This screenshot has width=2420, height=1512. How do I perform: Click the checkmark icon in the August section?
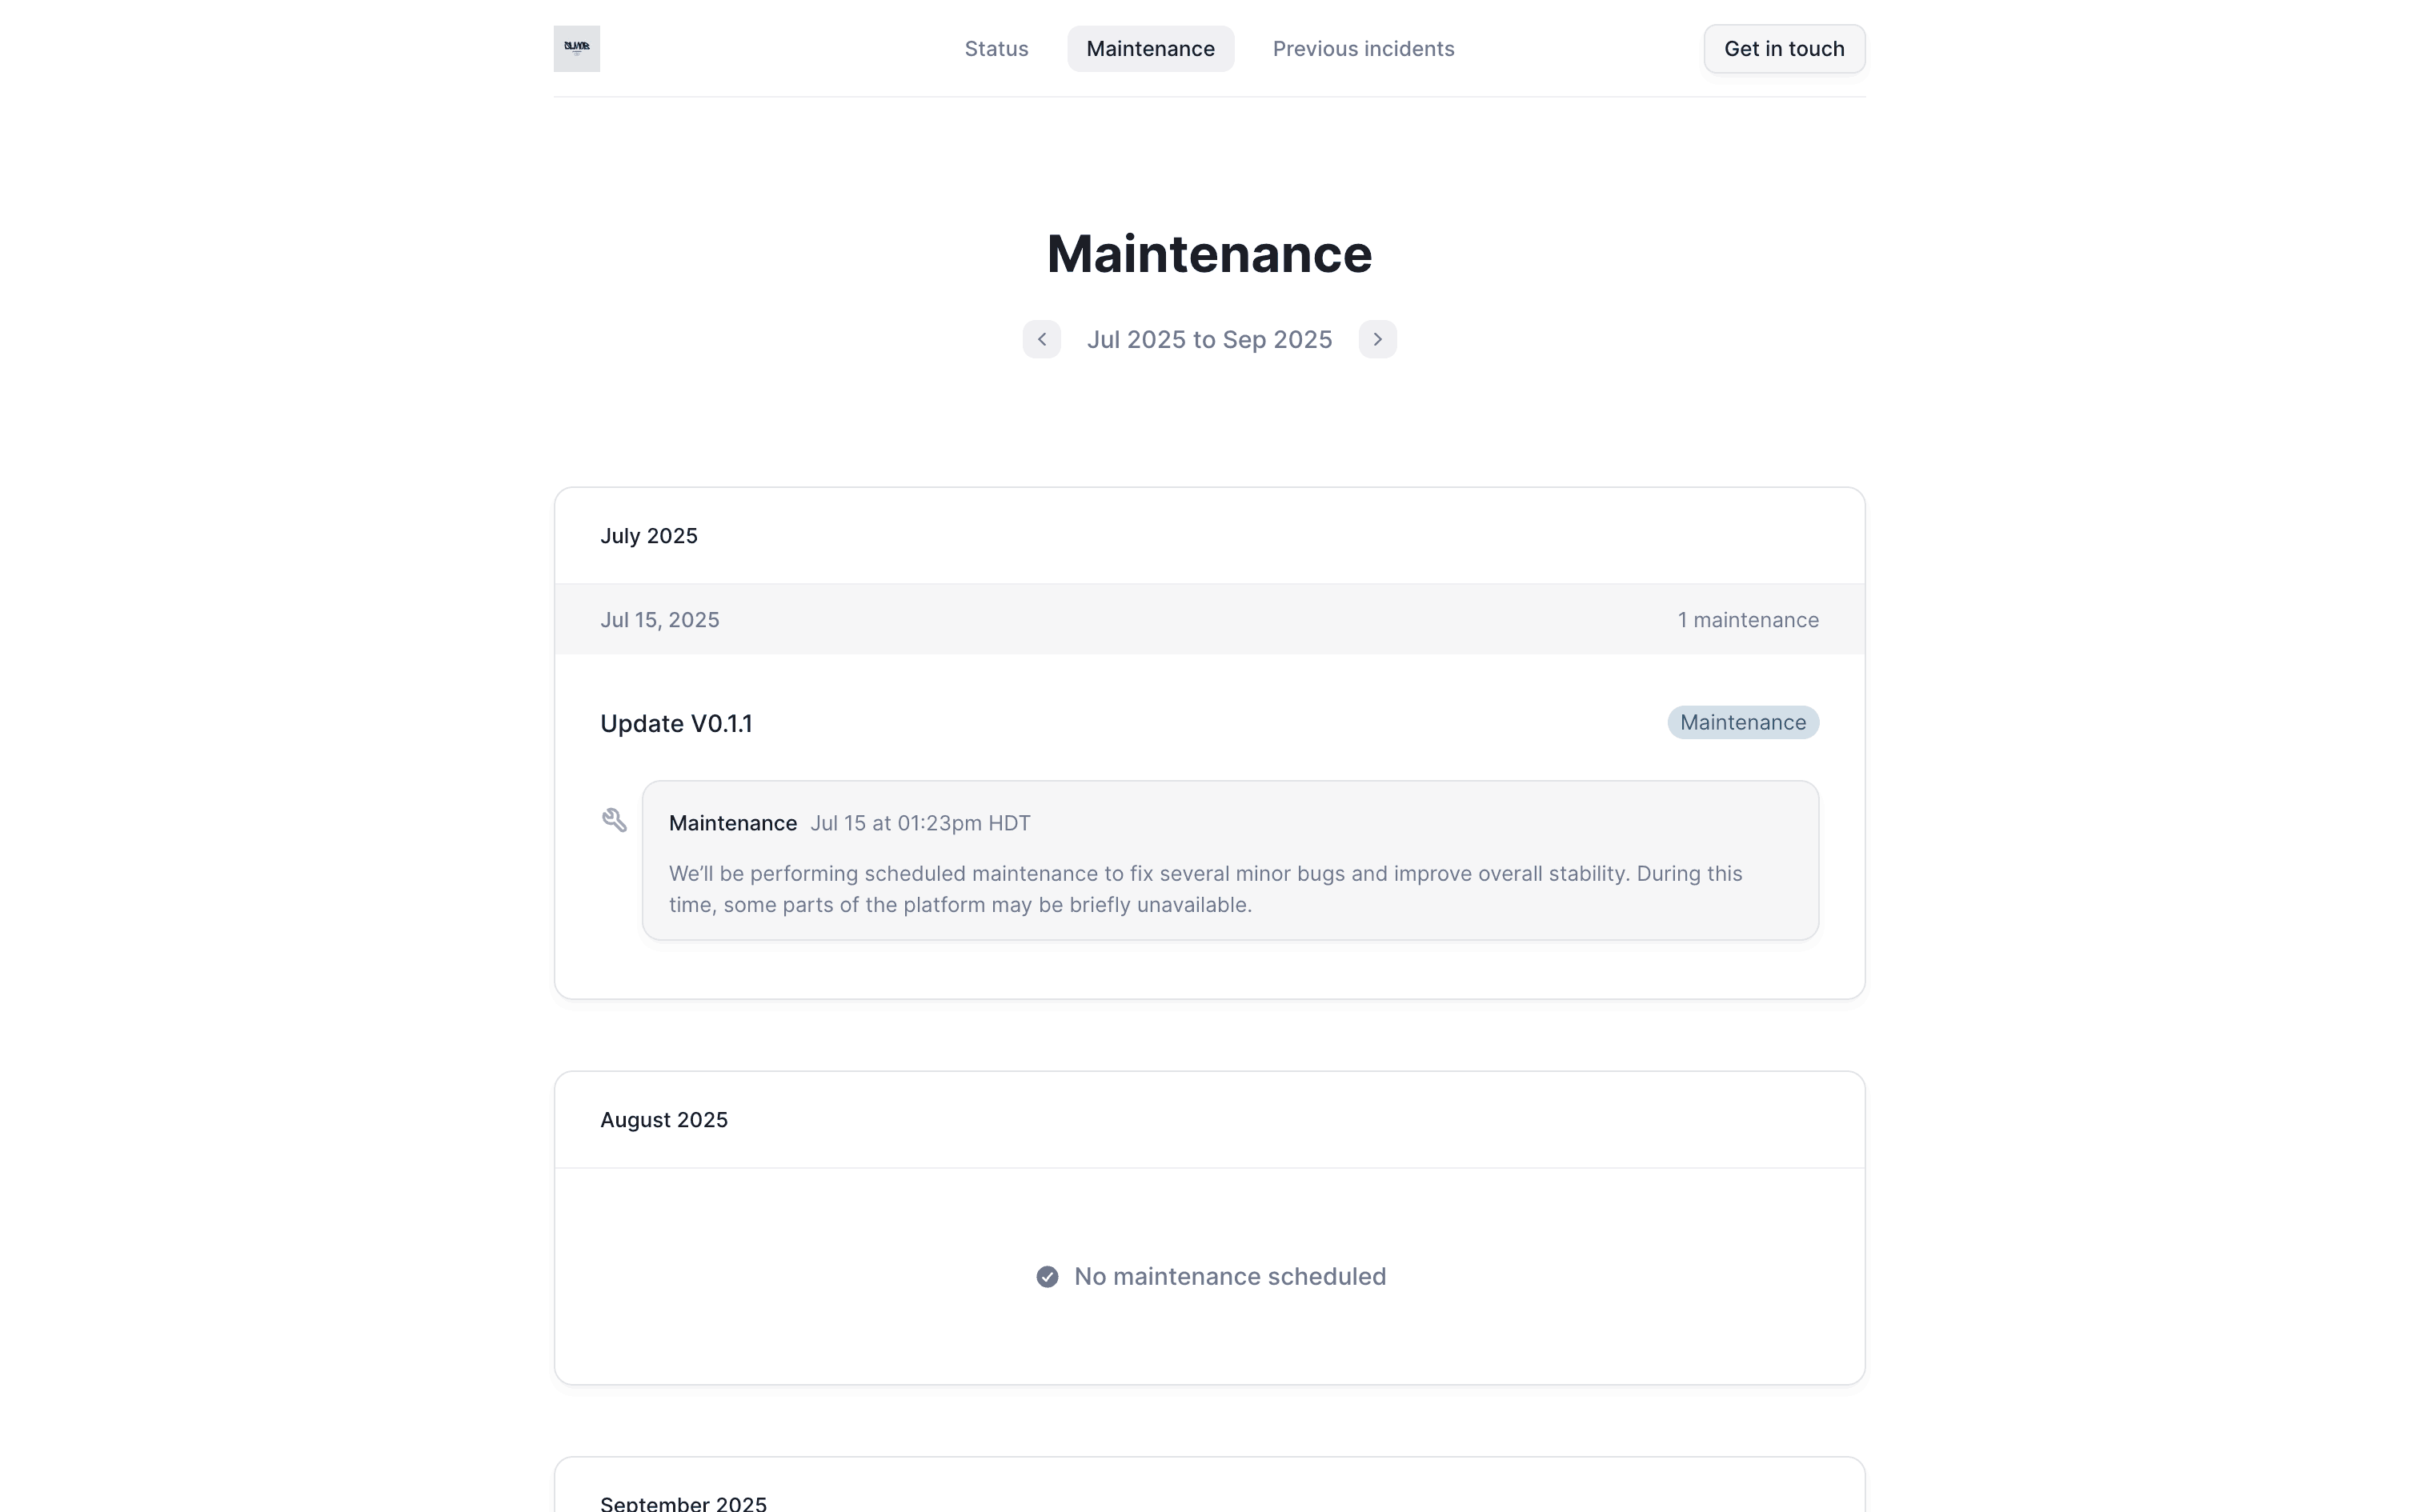(x=1046, y=1276)
